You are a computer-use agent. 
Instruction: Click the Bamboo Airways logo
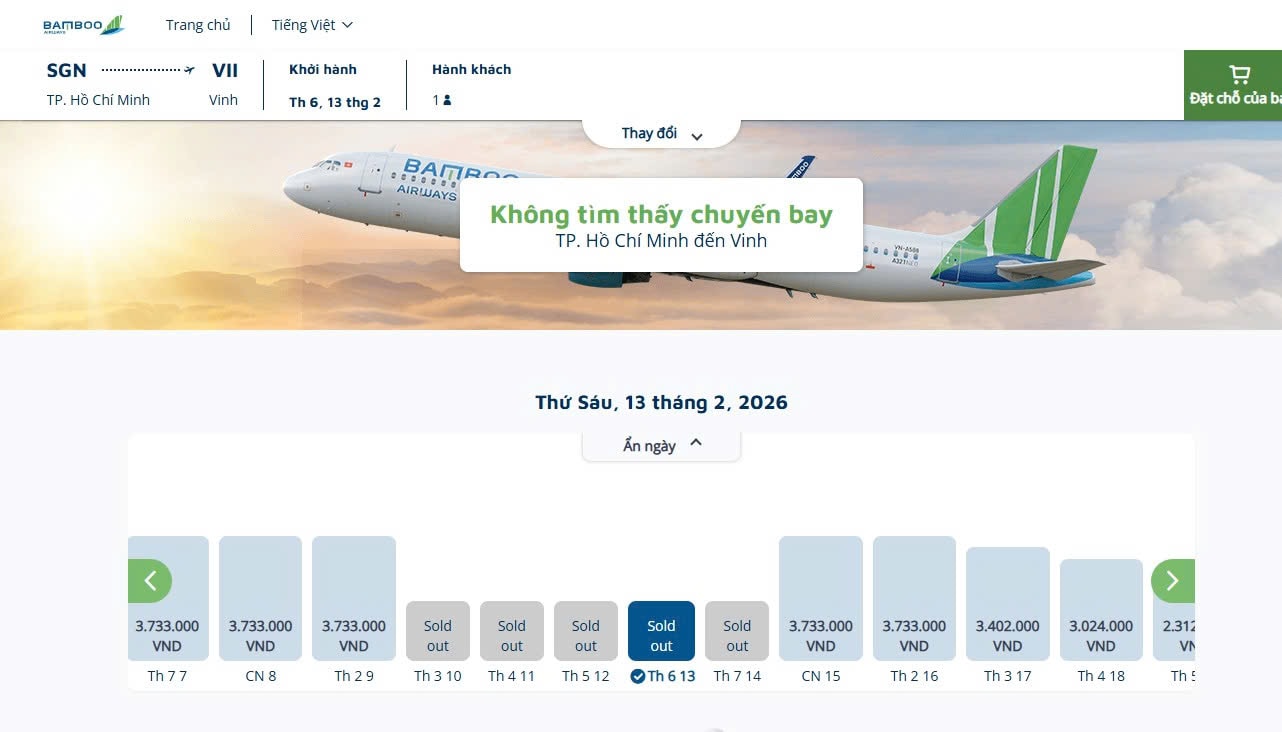(x=83, y=25)
